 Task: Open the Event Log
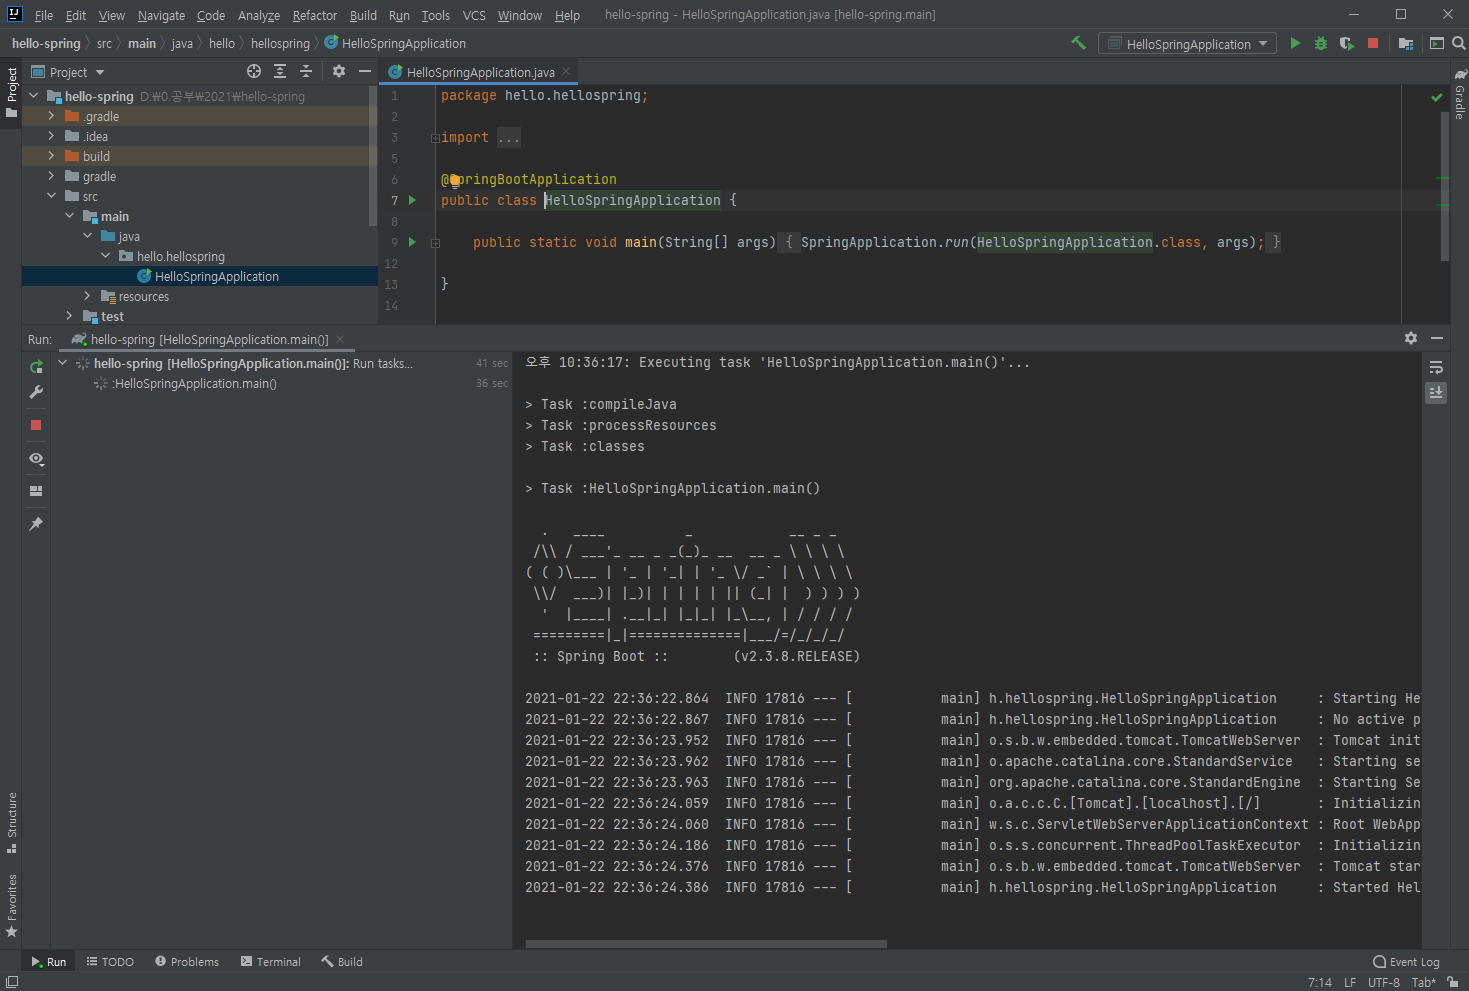pyautogui.click(x=1406, y=962)
